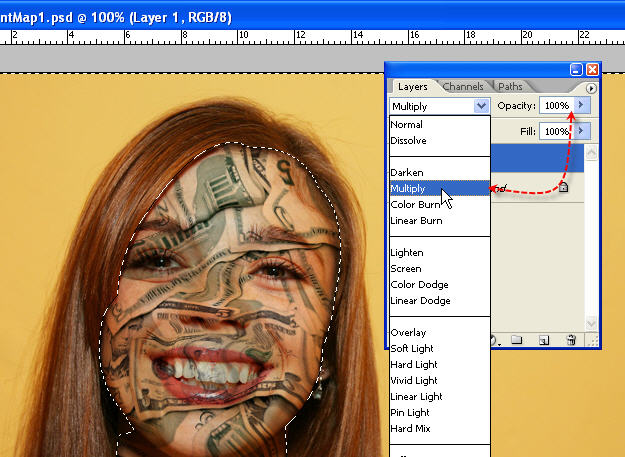Choose Dissolve blend mode

(x=440, y=140)
